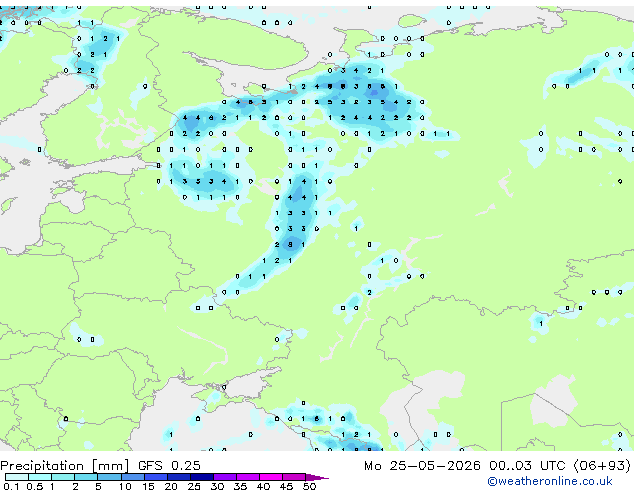Select the 2–5 mm legend color swatch
The height and width of the screenshot is (490, 634).
coord(87,477)
